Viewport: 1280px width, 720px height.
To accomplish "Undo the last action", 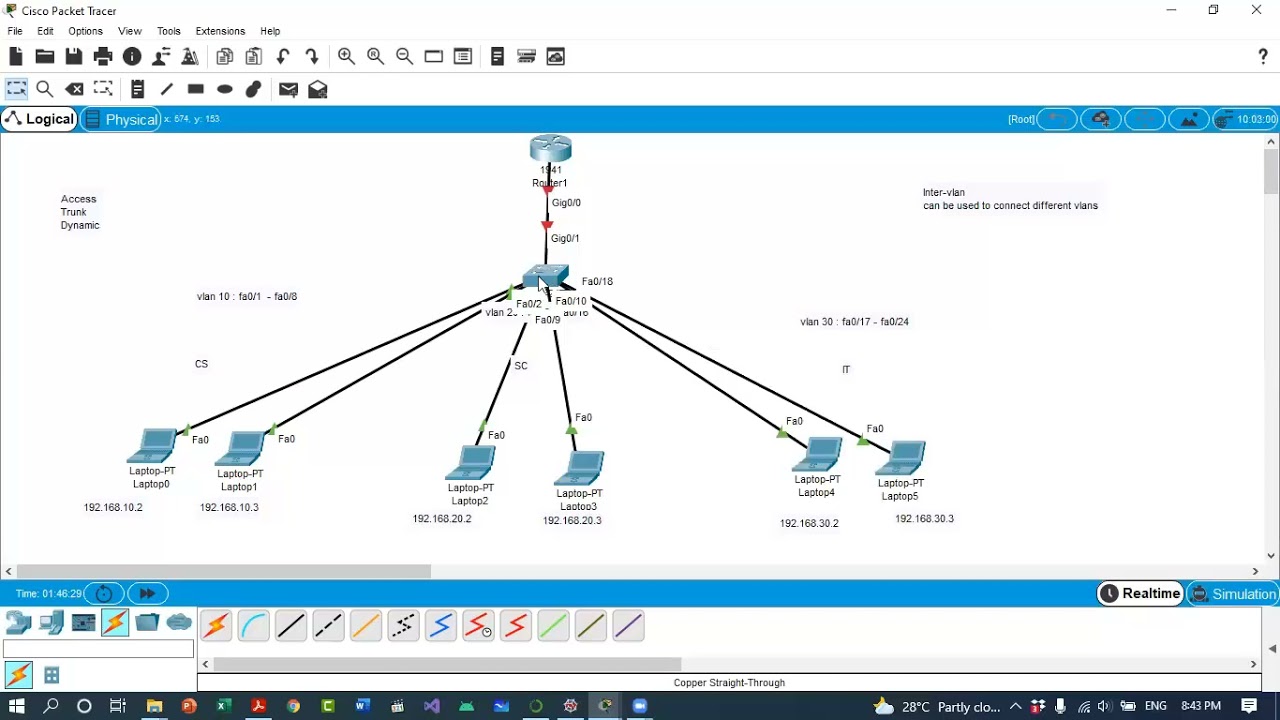I will pos(283,57).
